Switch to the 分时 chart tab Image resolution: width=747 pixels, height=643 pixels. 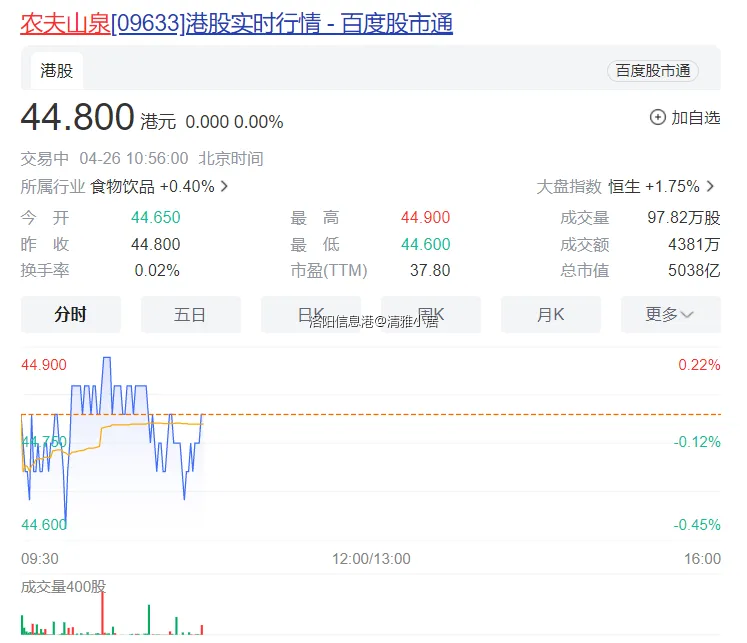pos(71,314)
